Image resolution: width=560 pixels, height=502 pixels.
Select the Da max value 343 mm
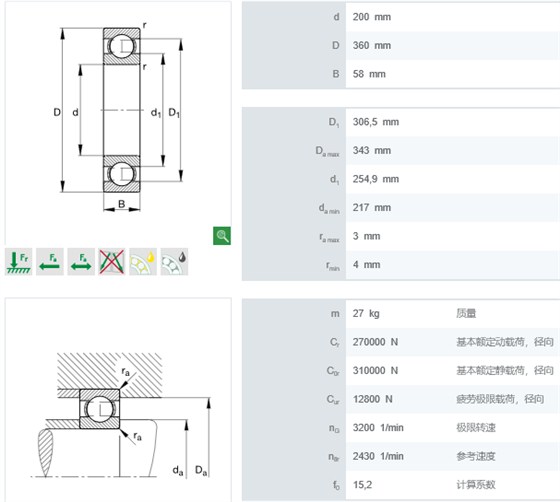coord(372,150)
